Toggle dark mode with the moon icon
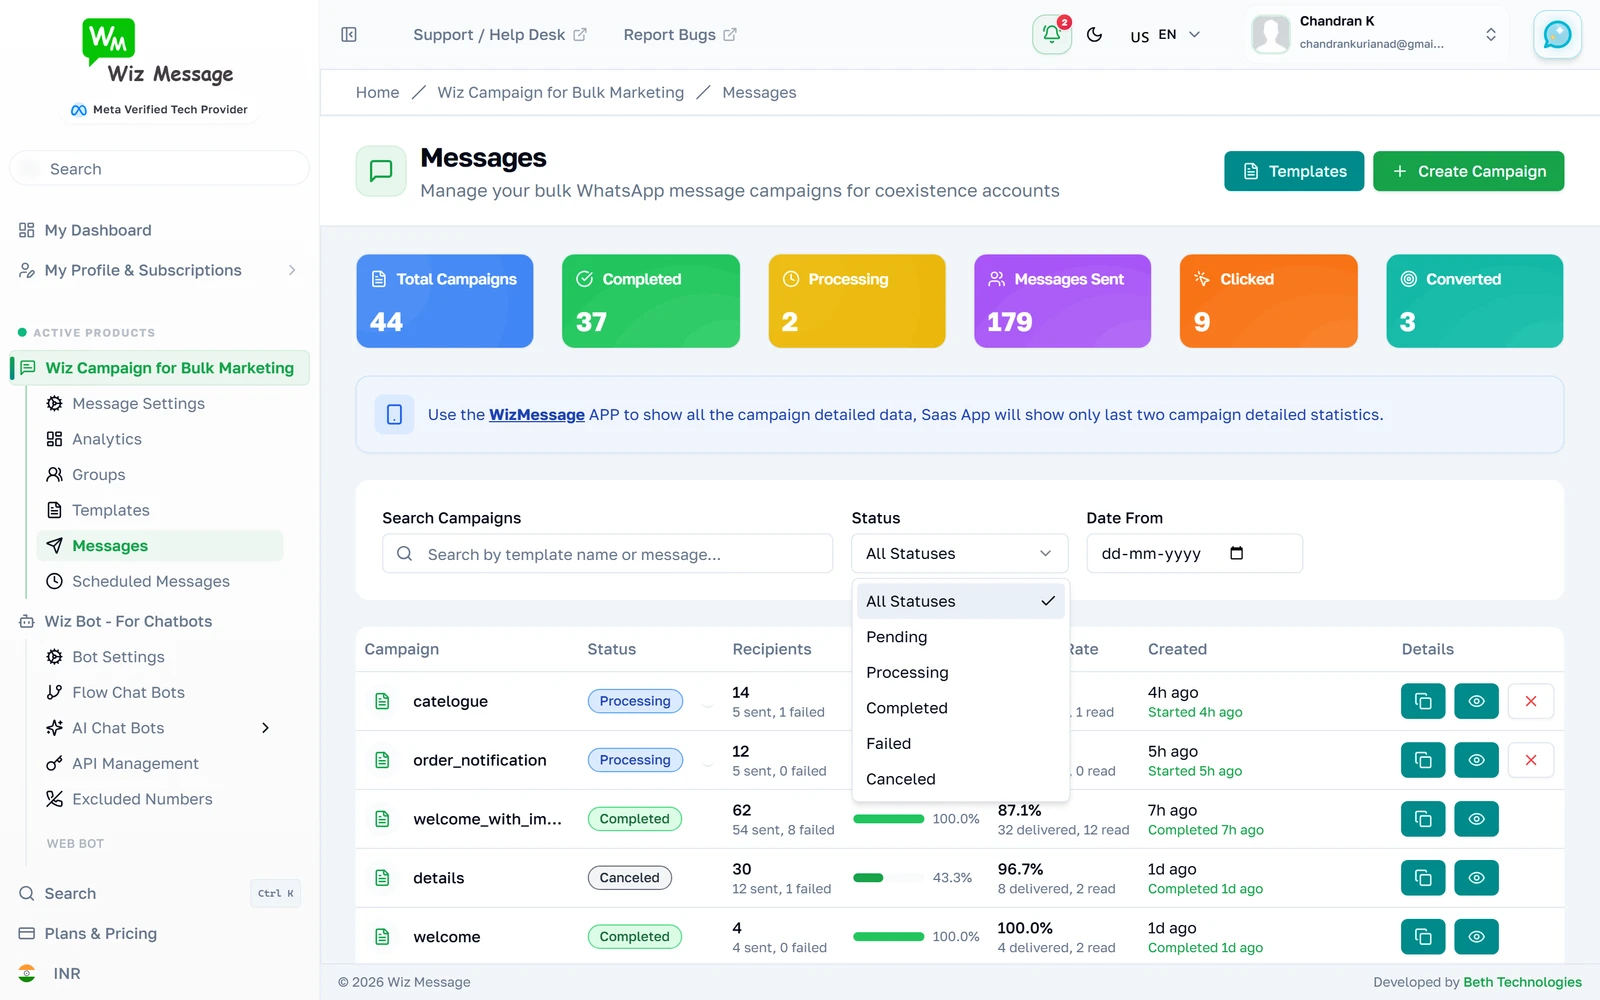This screenshot has height=1000, width=1600. pyautogui.click(x=1095, y=35)
